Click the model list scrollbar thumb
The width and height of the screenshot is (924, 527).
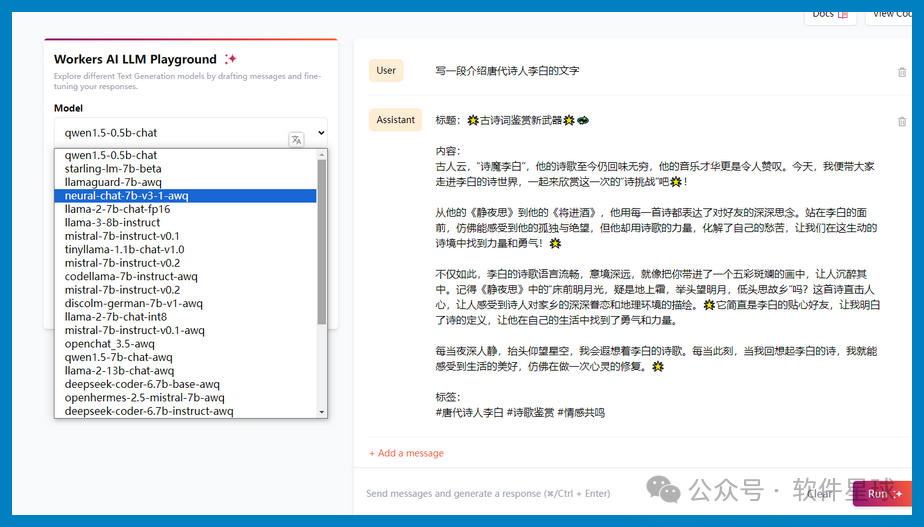click(322, 242)
